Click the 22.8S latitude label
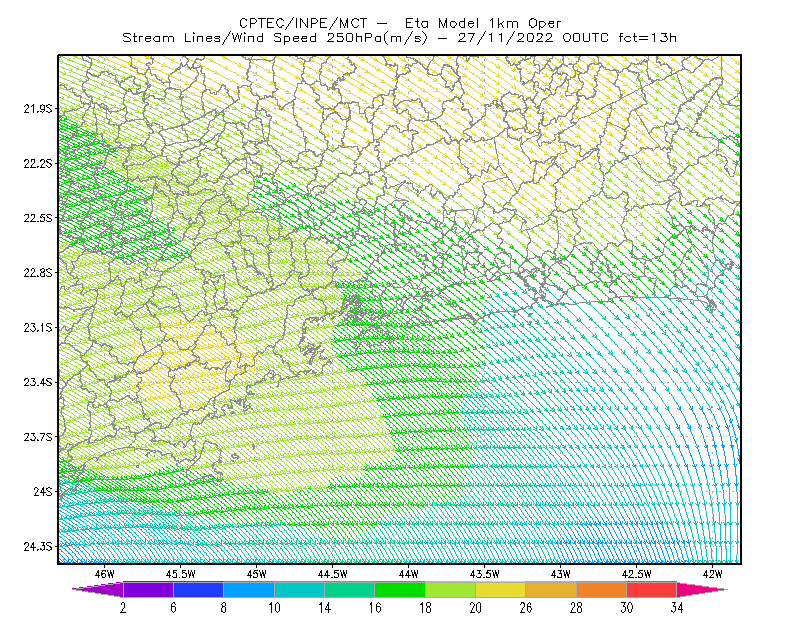 (x=37, y=273)
